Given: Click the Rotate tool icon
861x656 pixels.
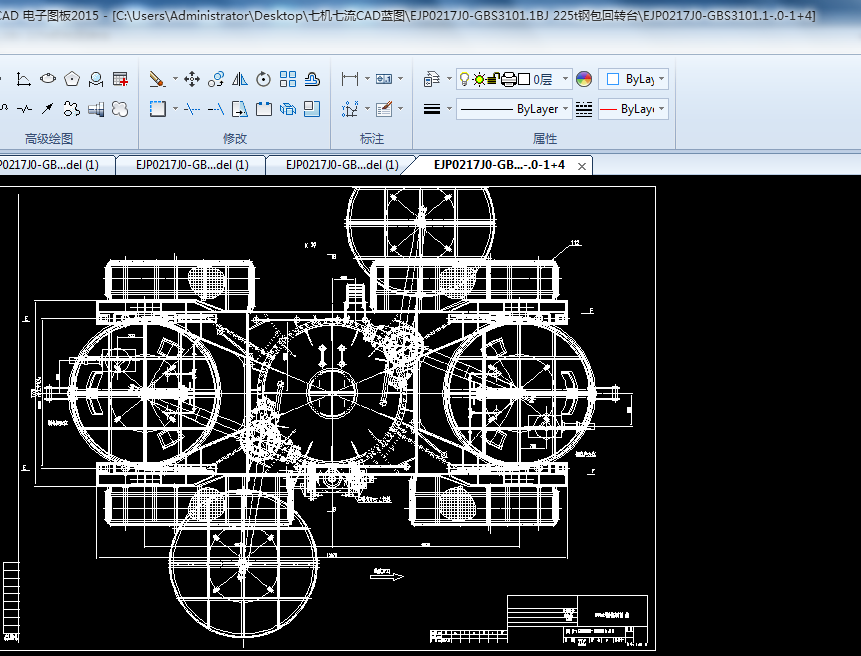Looking at the screenshot, I should (x=264, y=79).
